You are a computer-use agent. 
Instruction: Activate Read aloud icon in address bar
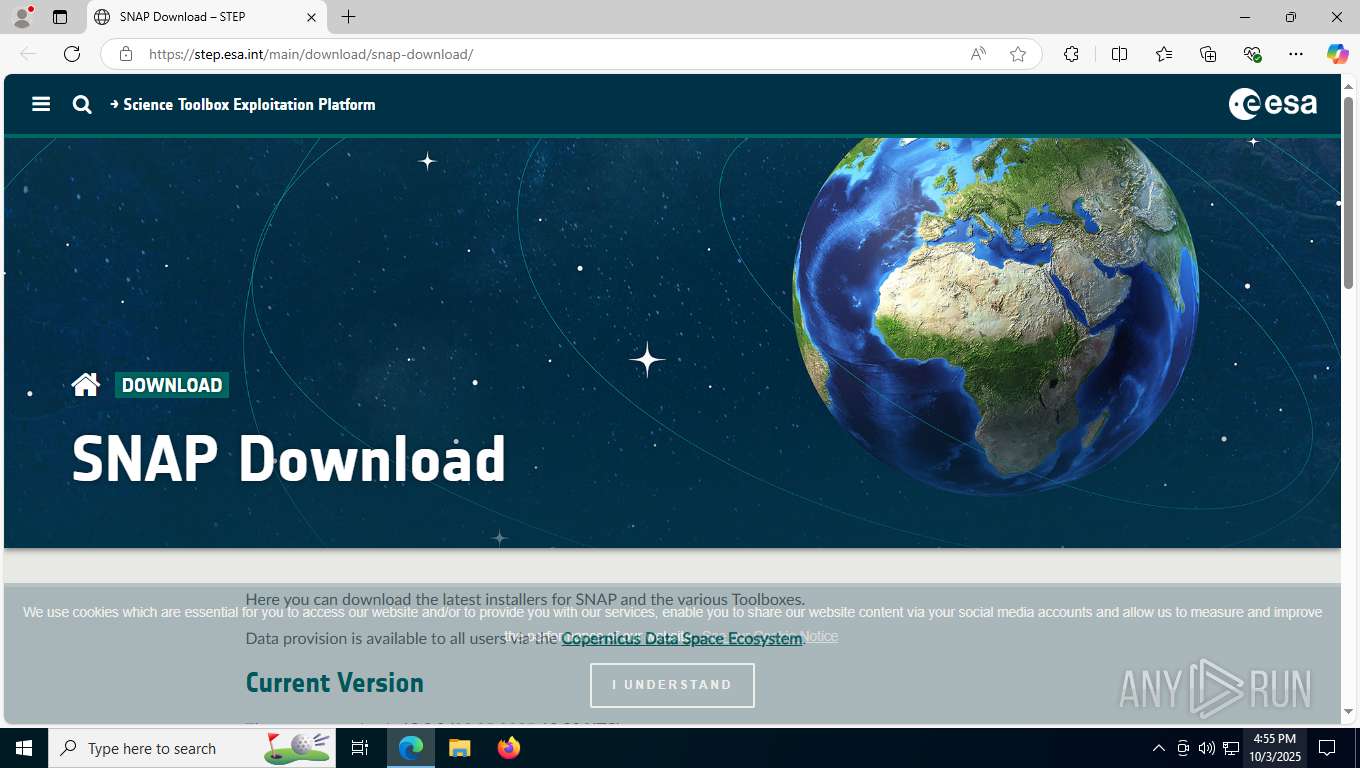[x=978, y=54]
